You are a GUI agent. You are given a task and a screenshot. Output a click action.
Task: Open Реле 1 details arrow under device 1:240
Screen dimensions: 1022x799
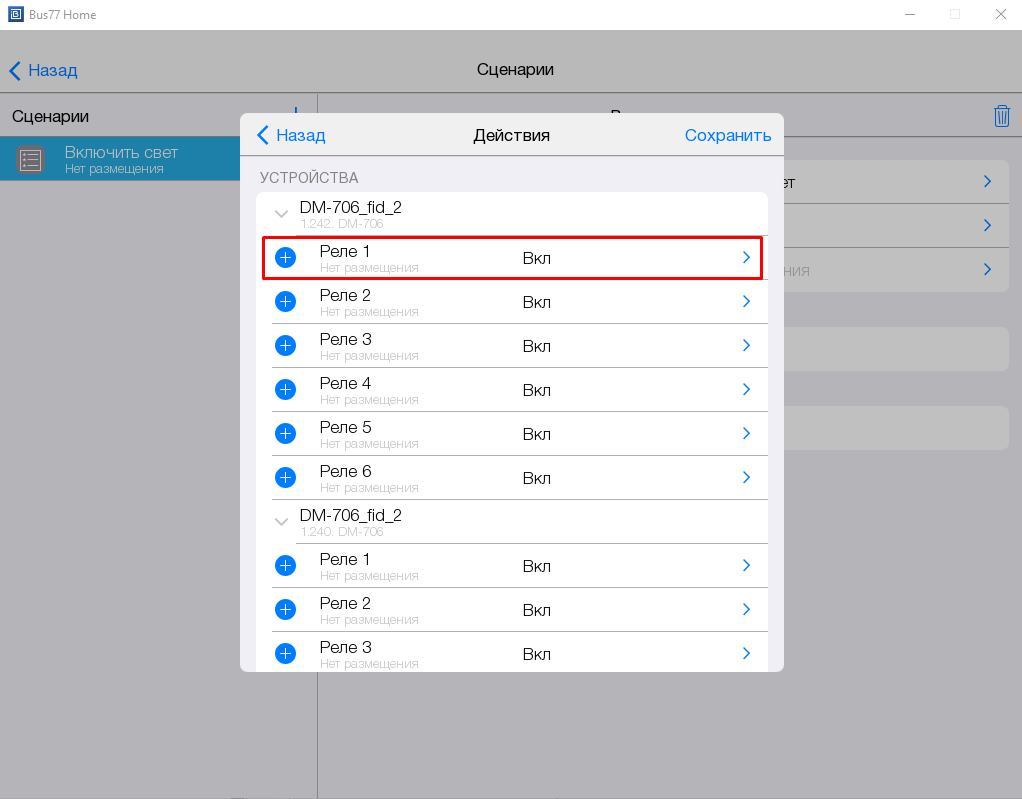click(x=746, y=566)
